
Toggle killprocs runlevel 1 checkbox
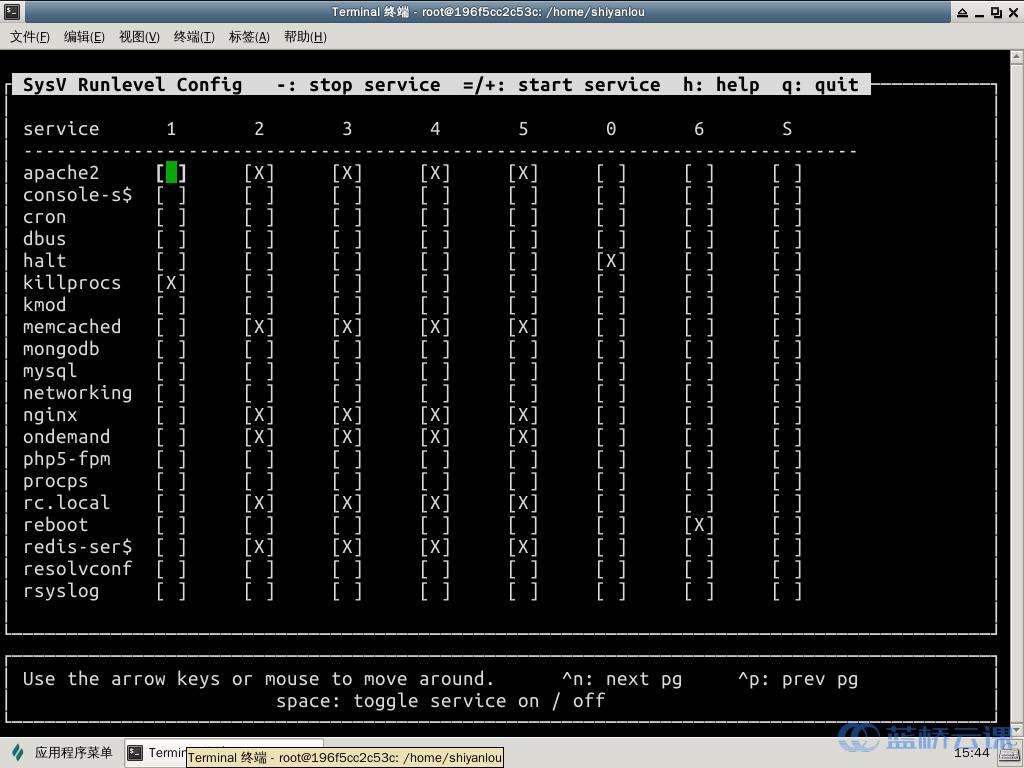[171, 283]
